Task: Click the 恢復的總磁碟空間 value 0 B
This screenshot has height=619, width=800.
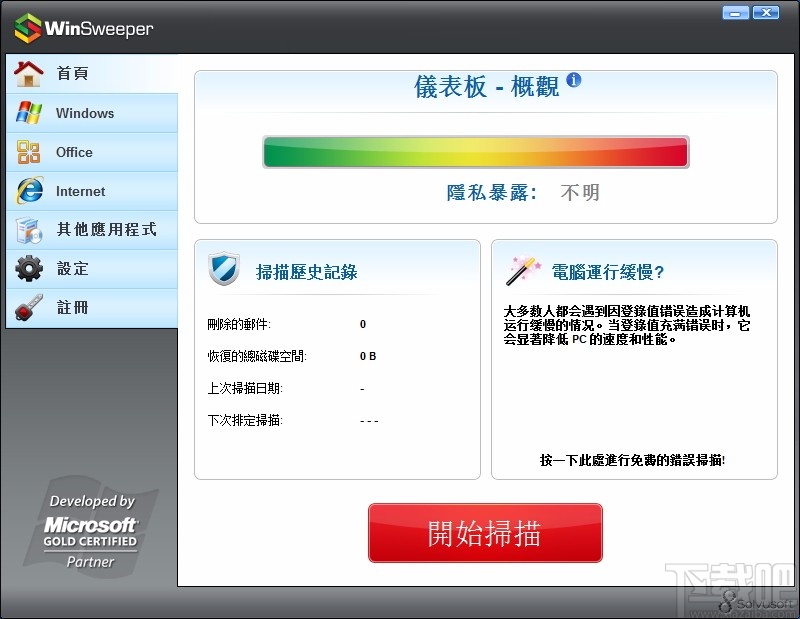Action: [367, 358]
